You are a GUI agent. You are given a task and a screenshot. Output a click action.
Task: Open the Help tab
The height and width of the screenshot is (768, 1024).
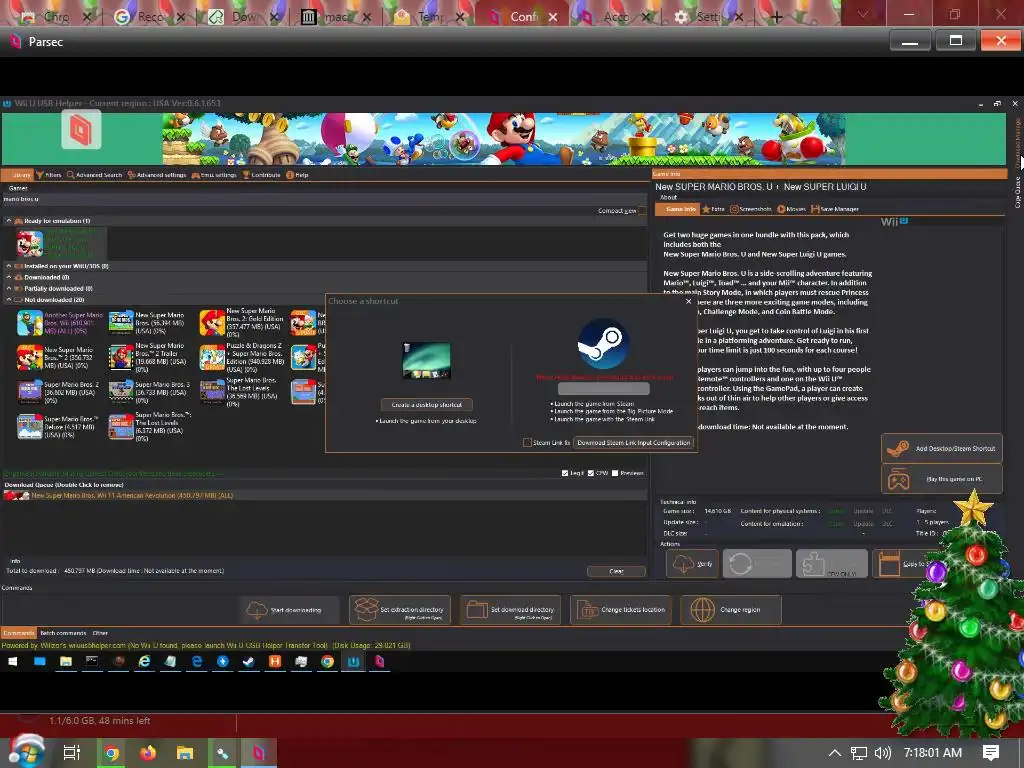pyautogui.click(x=297, y=175)
